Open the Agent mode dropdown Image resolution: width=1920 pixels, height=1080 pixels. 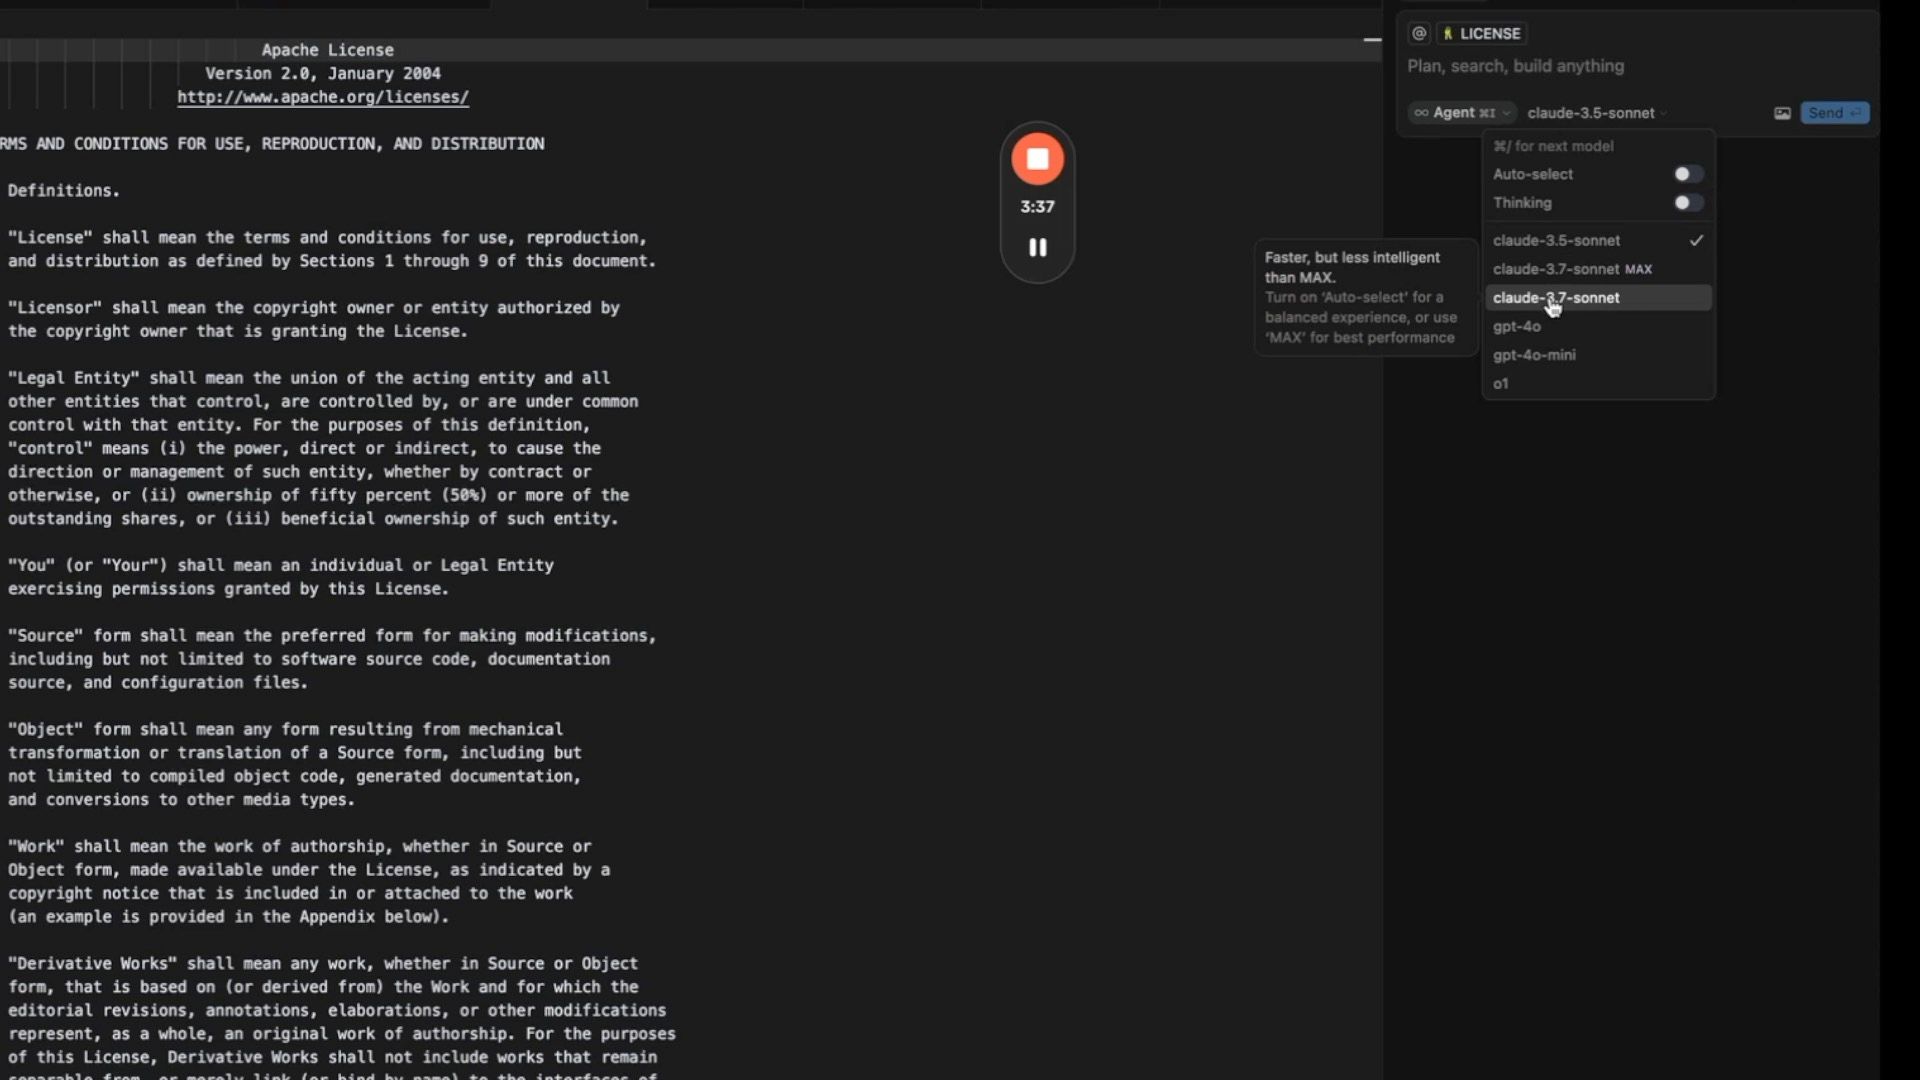click(1461, 113)
